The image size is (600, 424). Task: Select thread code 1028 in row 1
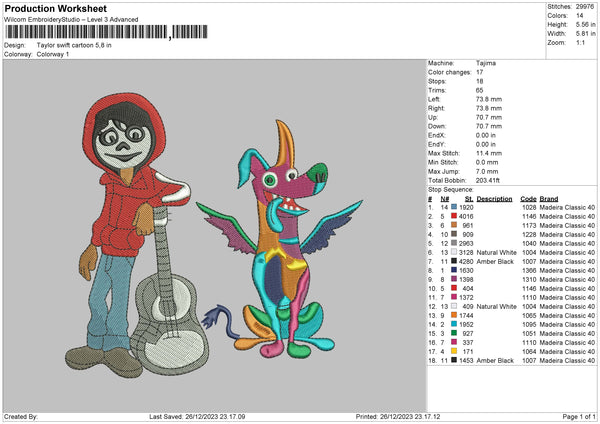529,207
